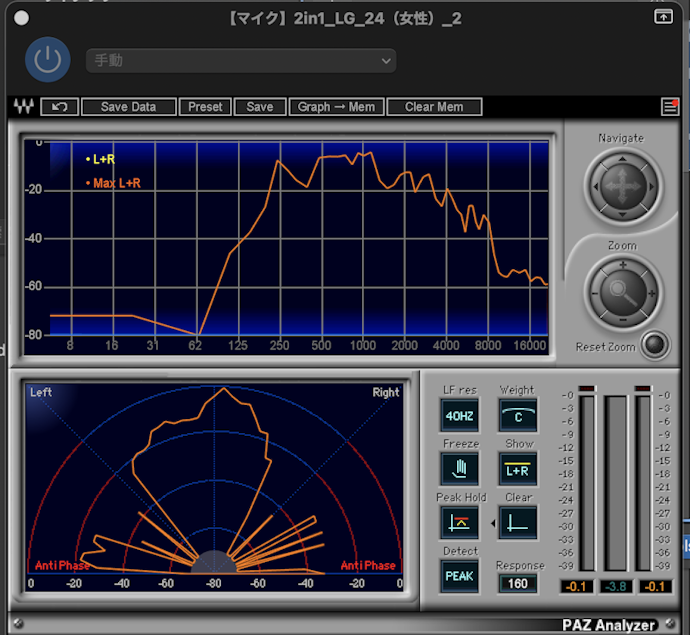Navigate down with the Navigate pad arrow
The height and width of the screenshot is (635, 690).
coord(622,214)
